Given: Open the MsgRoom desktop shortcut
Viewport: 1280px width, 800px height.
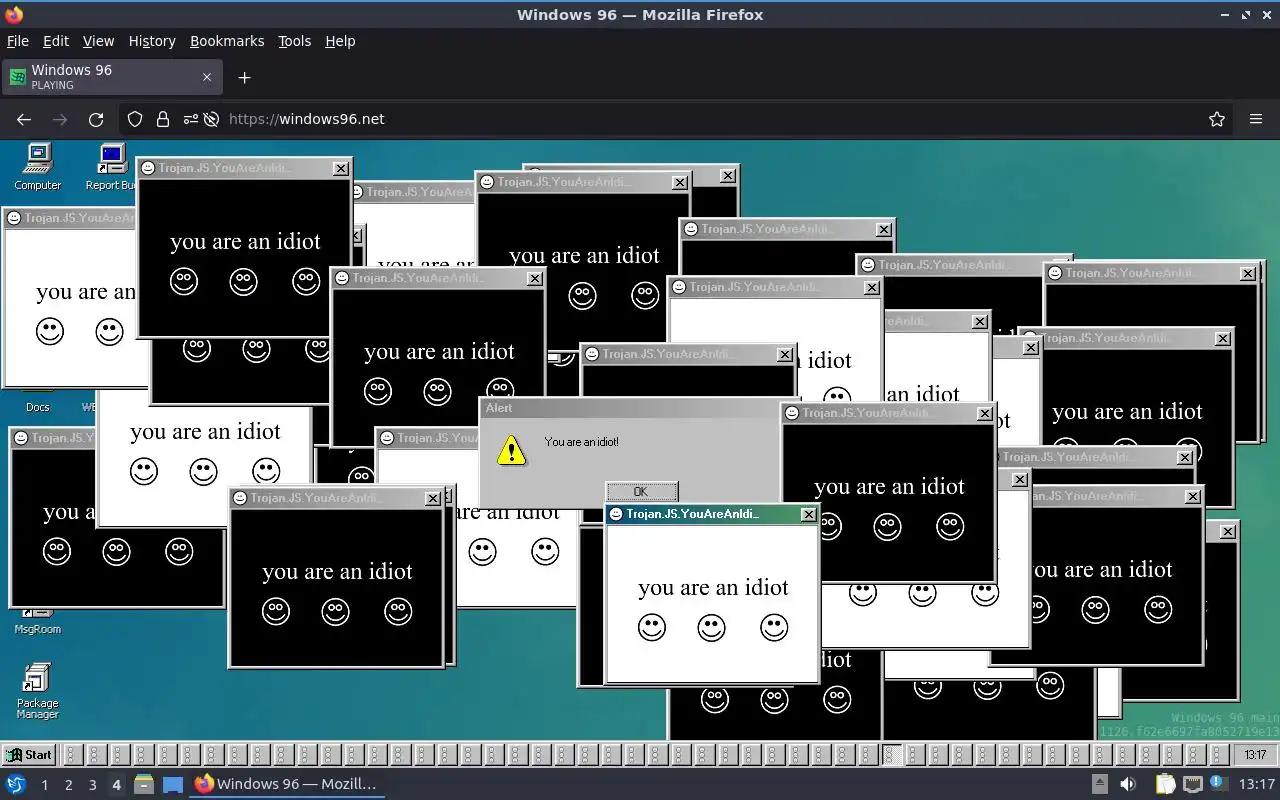Looking at the screenshot, I should [38, 621].
